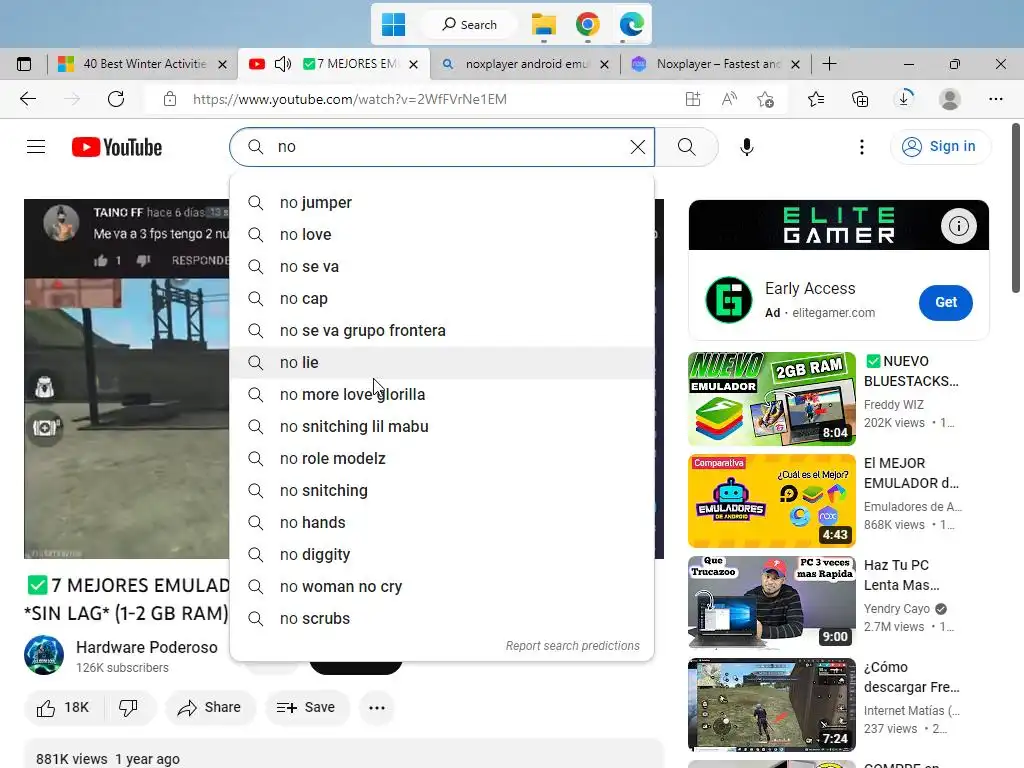1024x768 pixels.
Task: Open Edge Collections
Action: coord(860,99)
